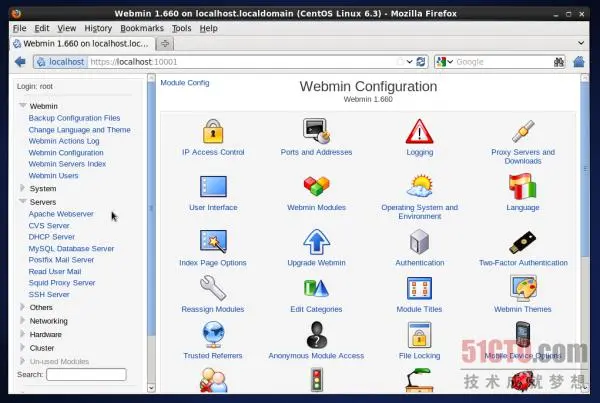Open Webmin Actions Log link

tap(64, 141)
